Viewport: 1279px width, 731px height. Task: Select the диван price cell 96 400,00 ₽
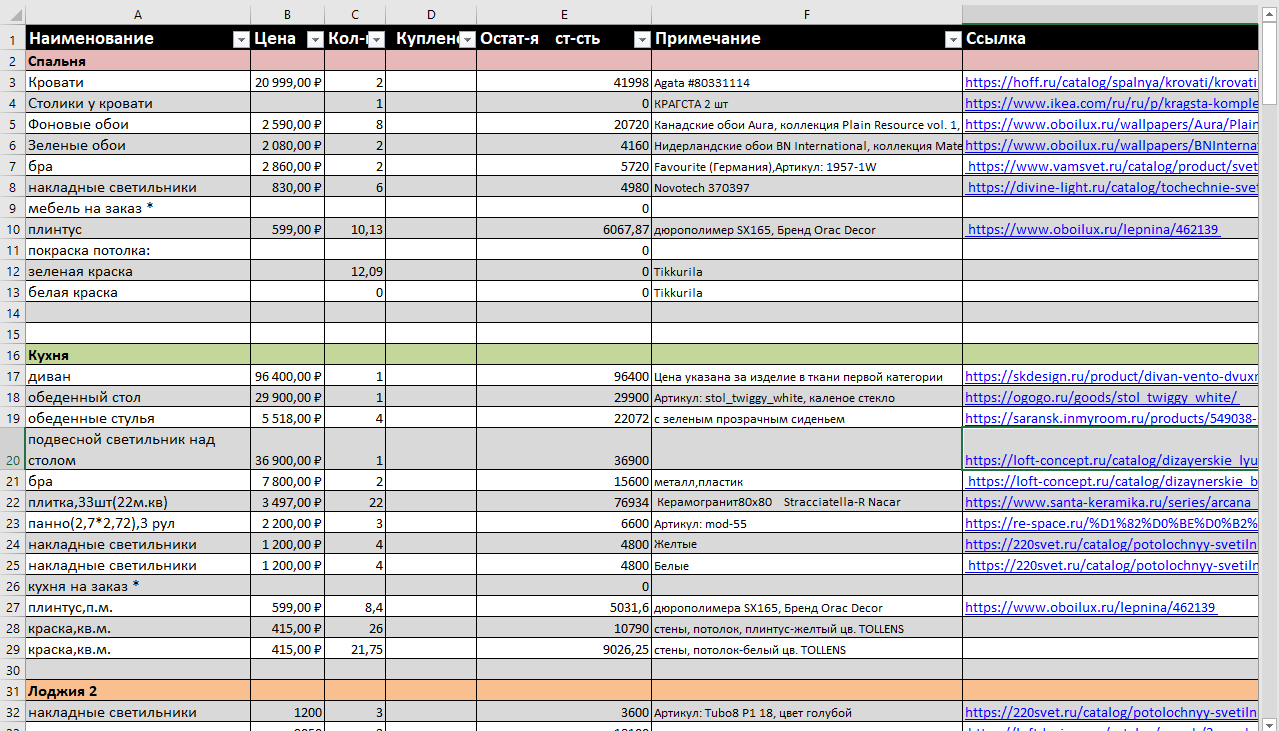pyautogui.click(x=287, y=377)
